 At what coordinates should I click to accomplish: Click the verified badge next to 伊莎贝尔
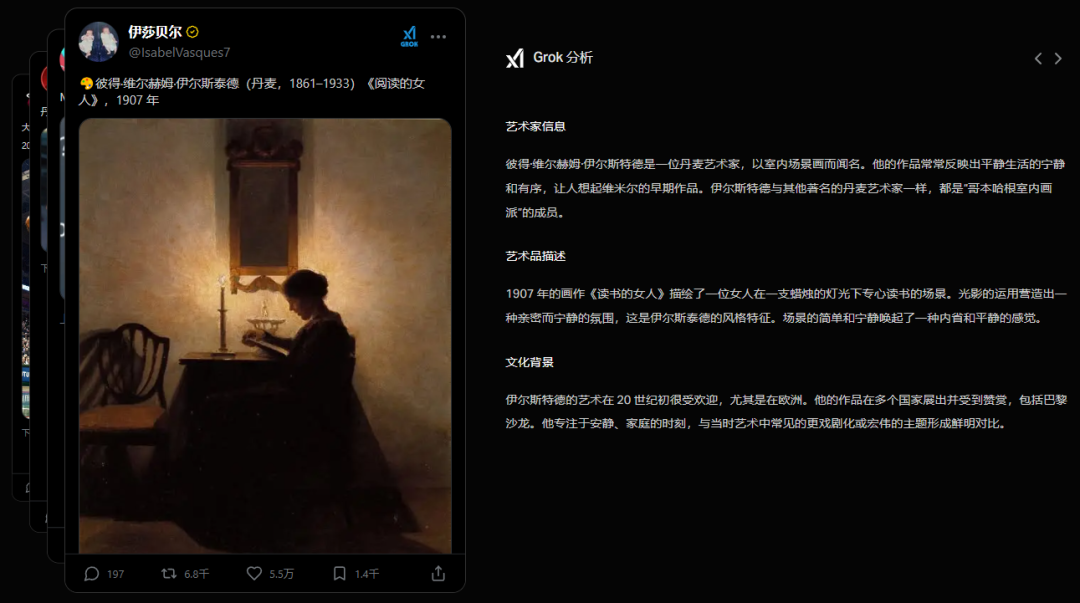(193, 32)
